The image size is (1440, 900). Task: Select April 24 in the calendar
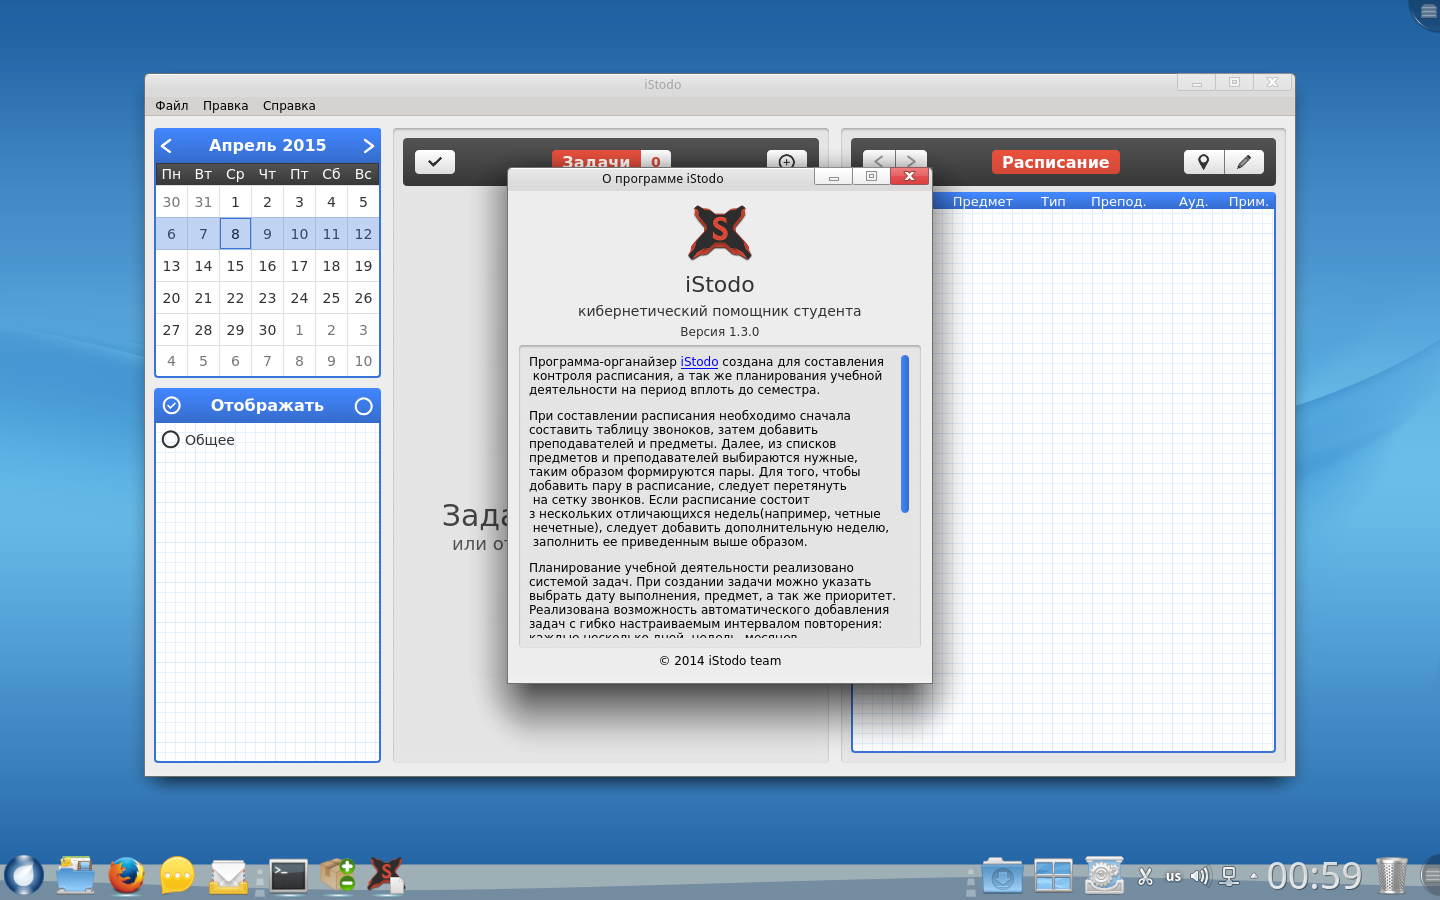coord(299,298)
